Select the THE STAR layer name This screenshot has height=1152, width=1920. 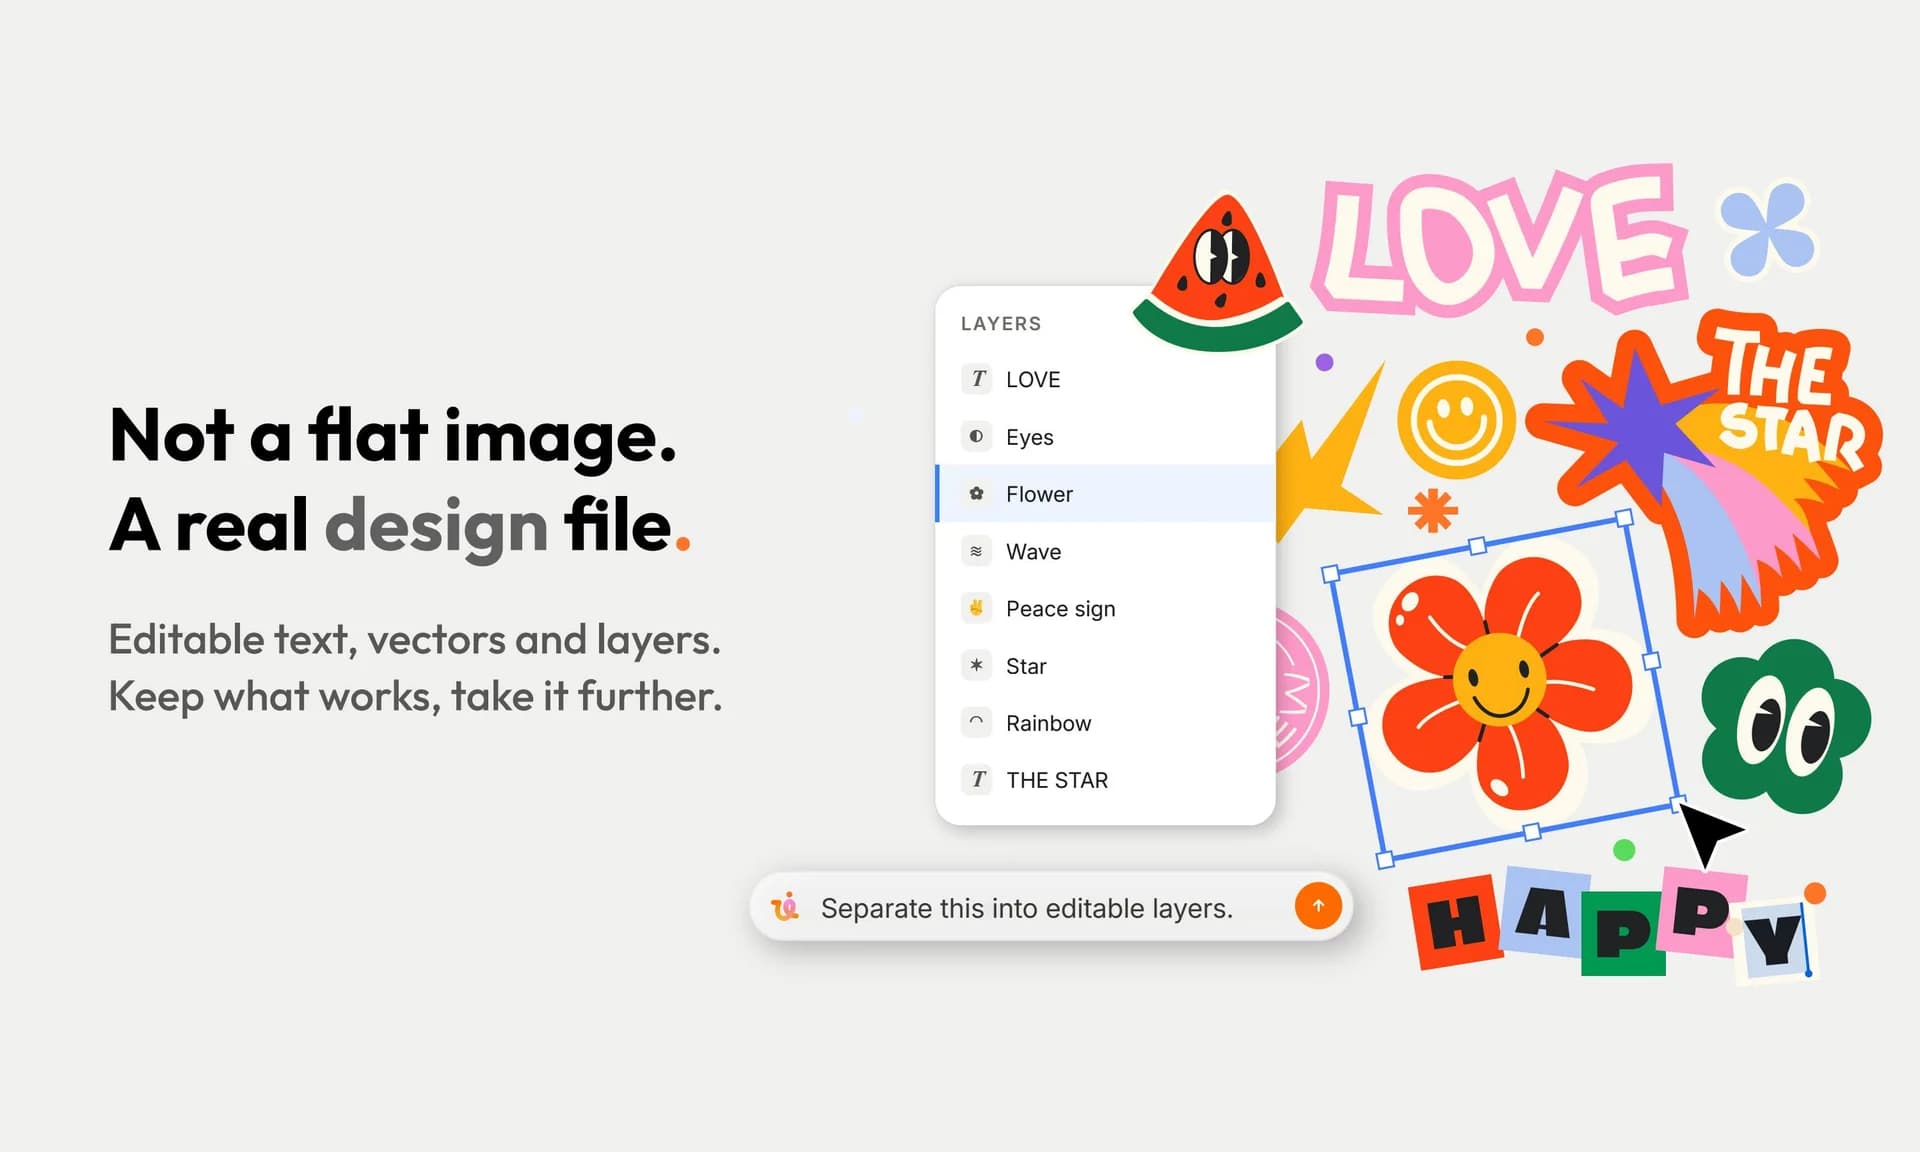point(1057,780)
